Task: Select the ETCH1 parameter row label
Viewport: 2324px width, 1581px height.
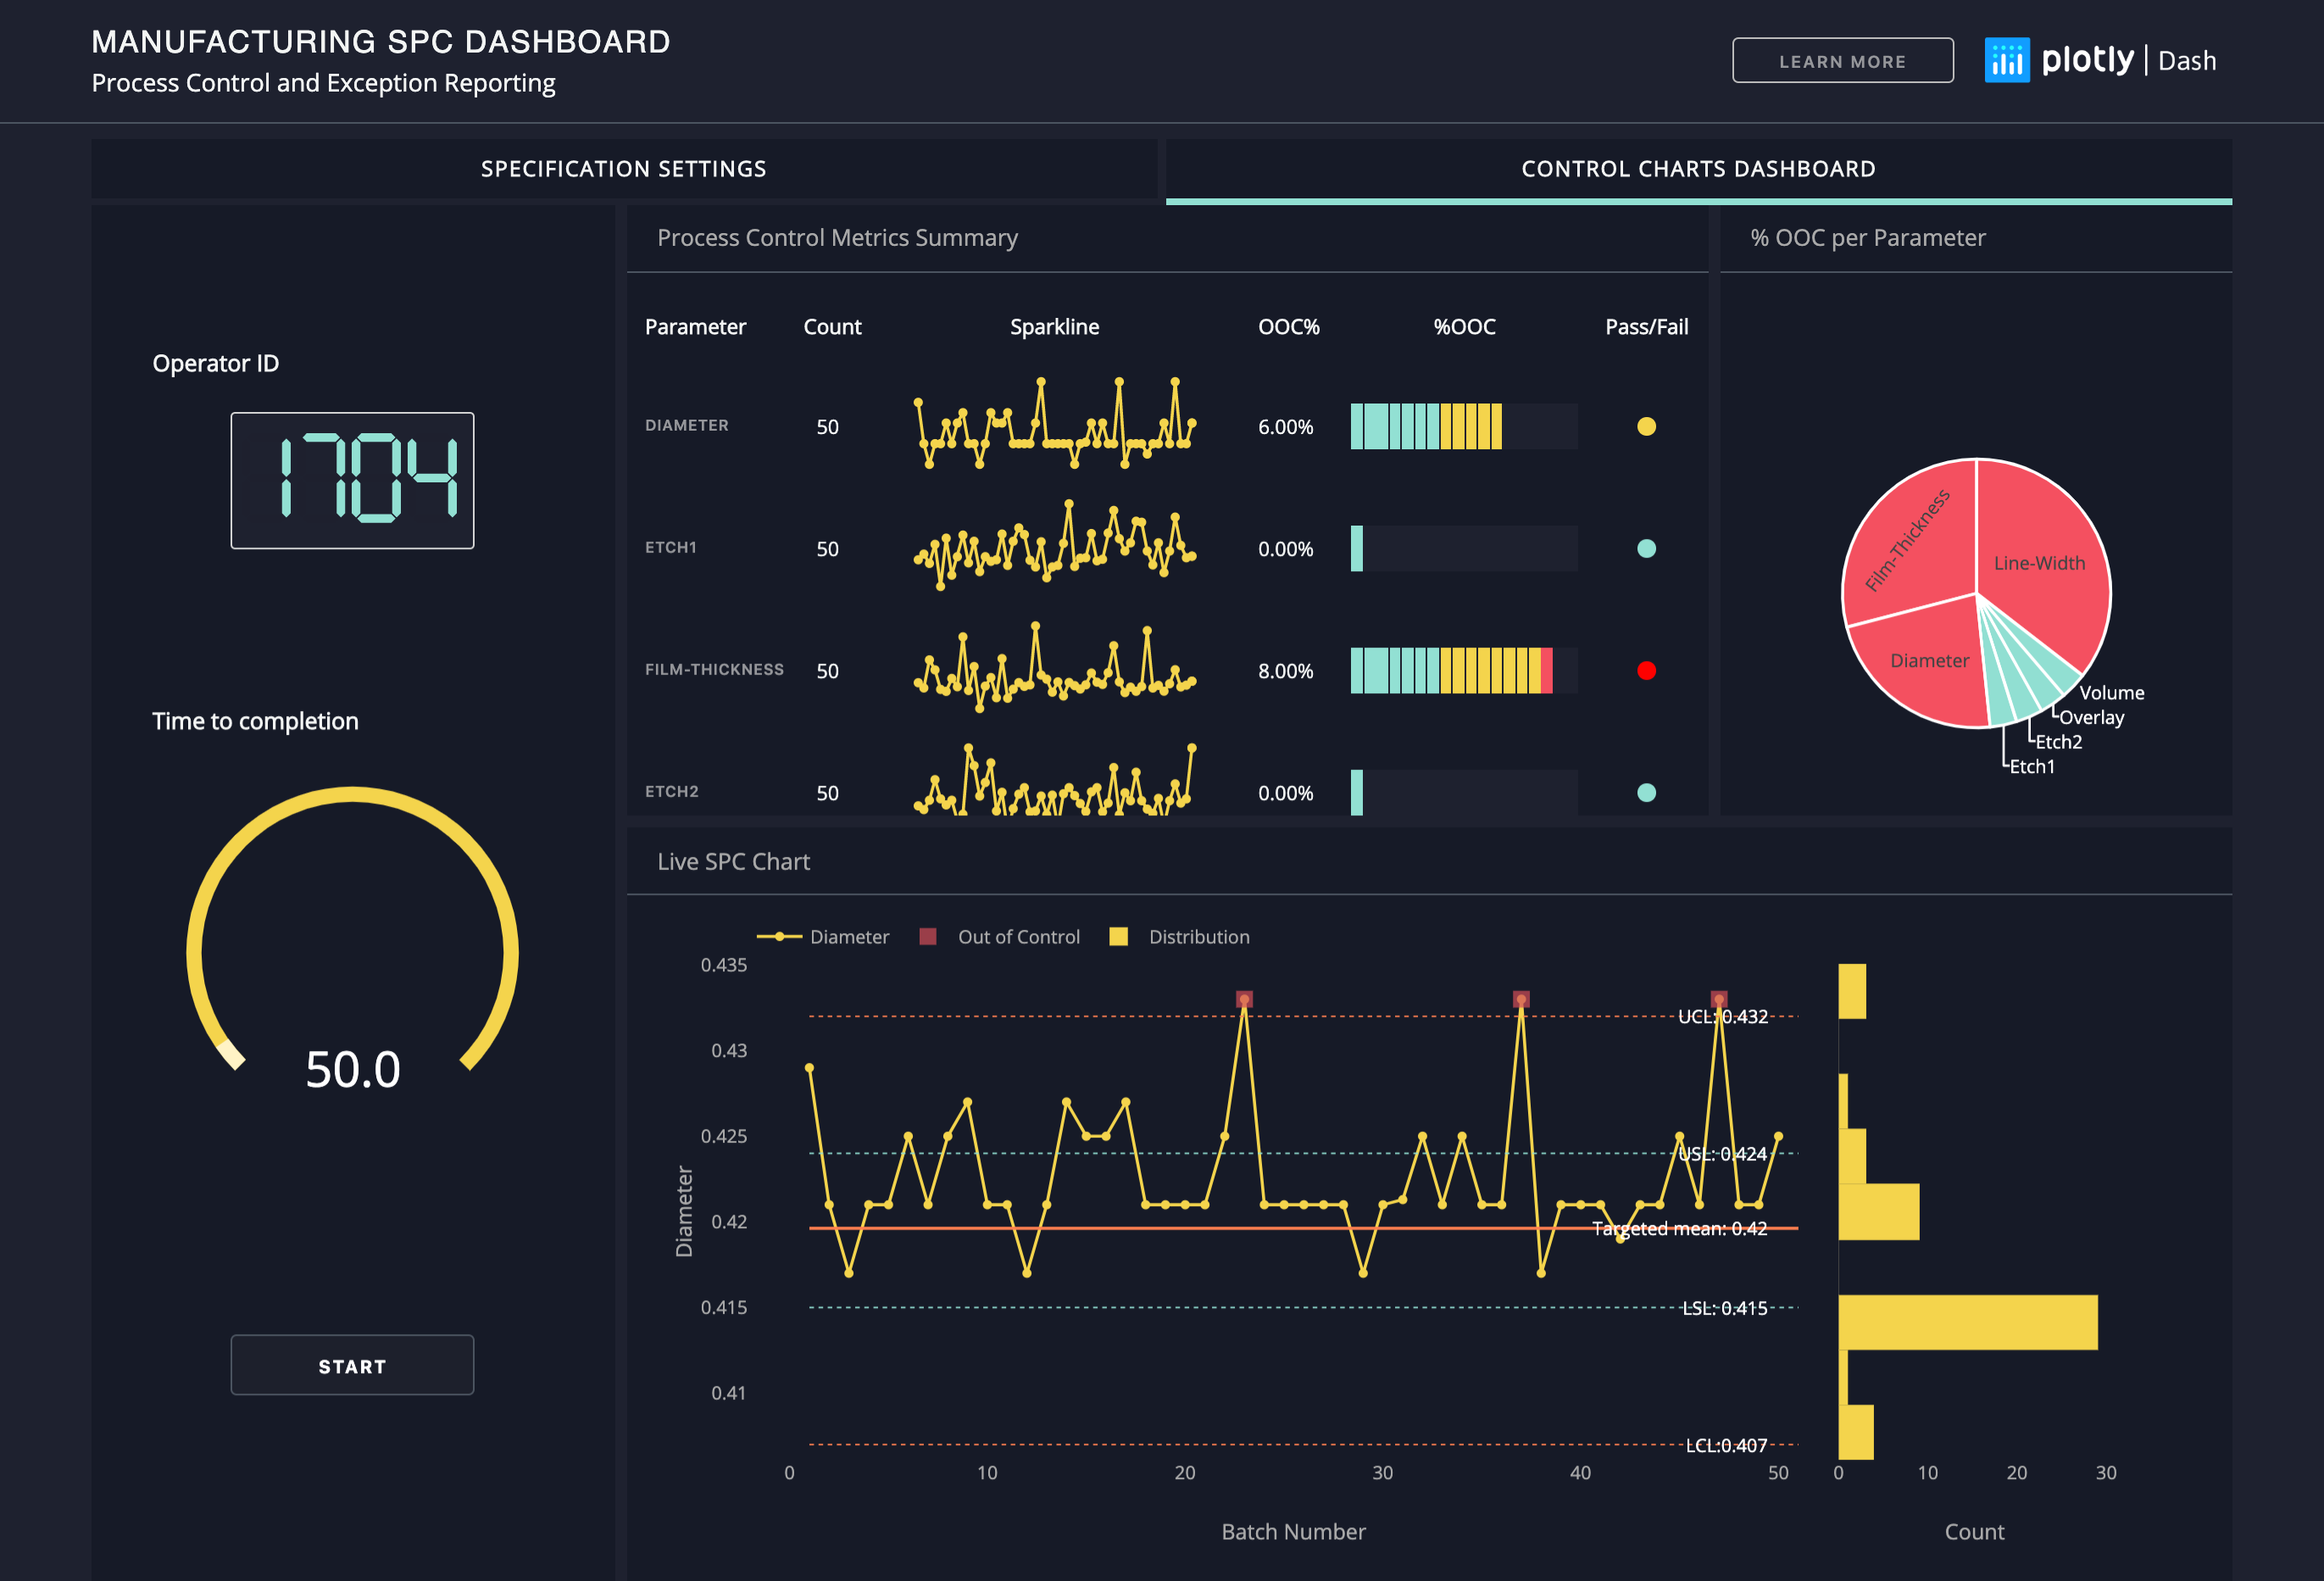Action: (670, 548)
